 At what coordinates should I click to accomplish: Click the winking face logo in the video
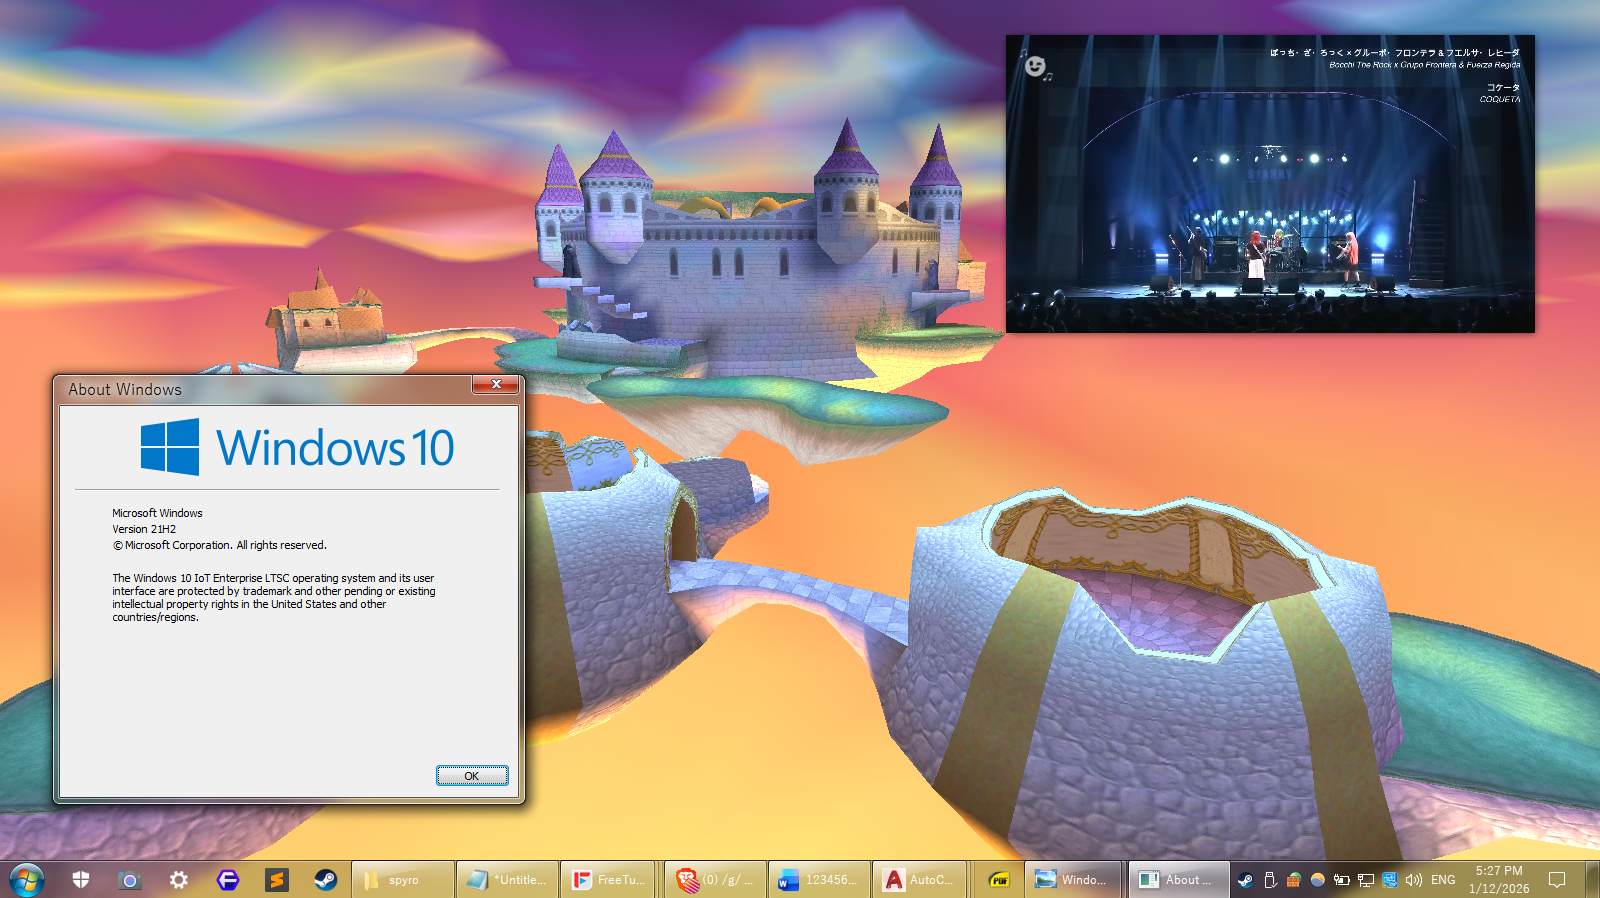click(x=1035, y=66)
